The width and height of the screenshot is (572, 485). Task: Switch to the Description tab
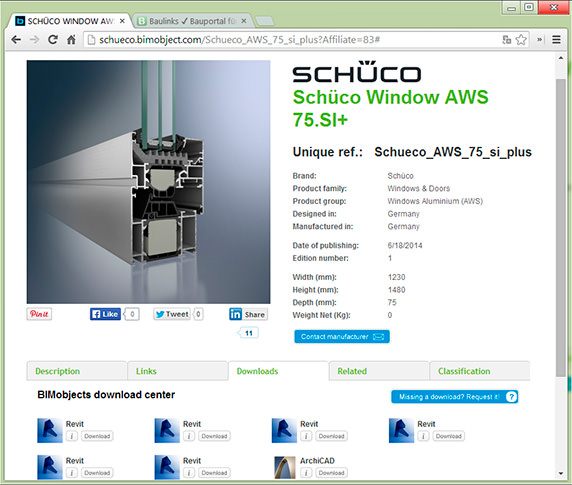point(77,371)
